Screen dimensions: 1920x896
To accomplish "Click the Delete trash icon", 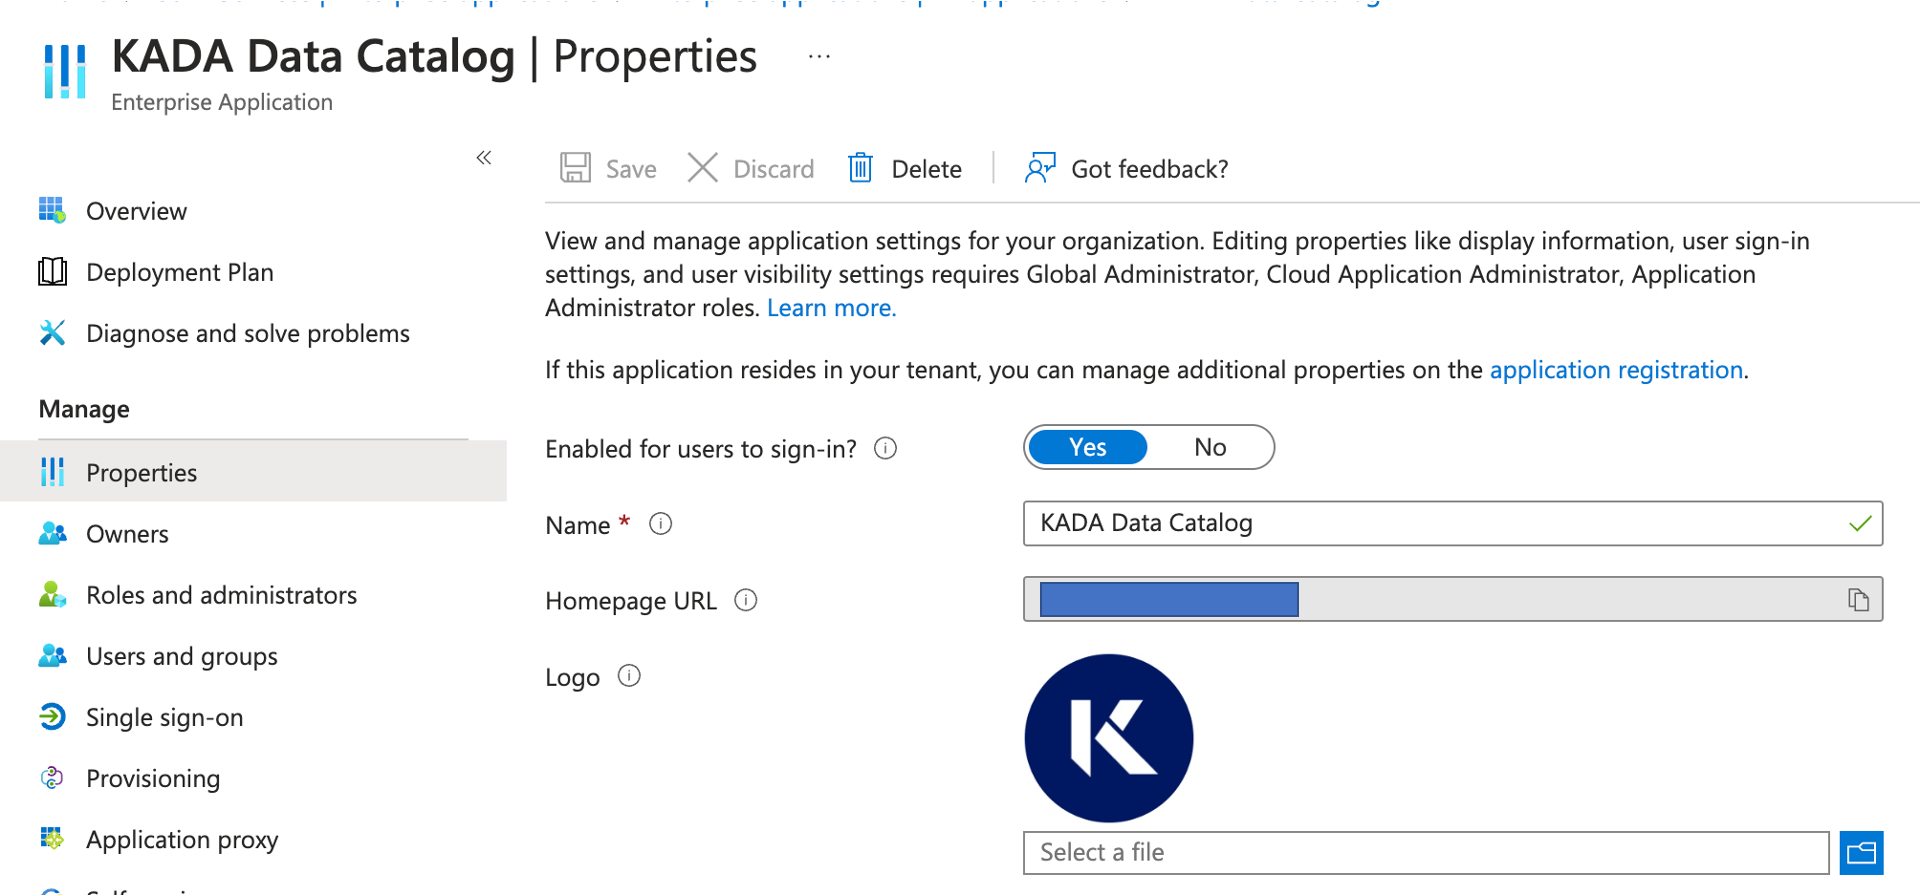I will (860, 168).
